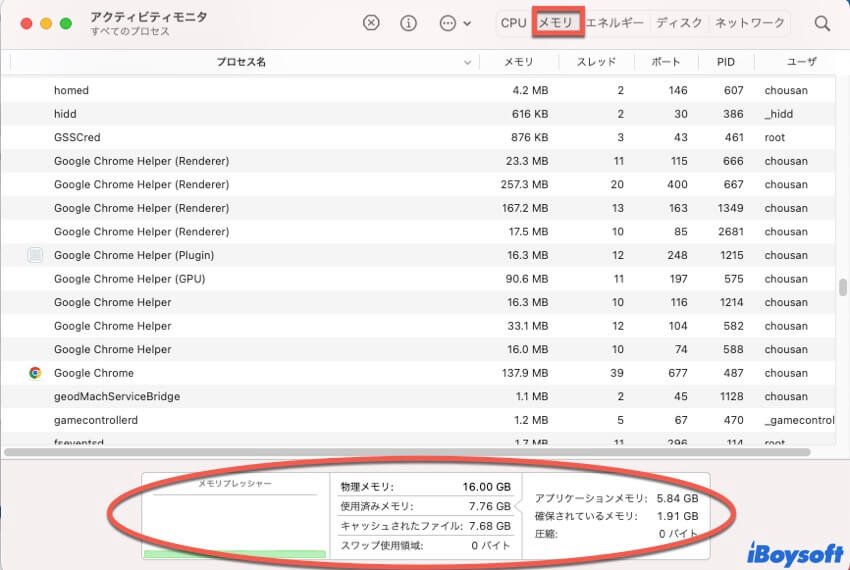Sort by スレッド column header

click(x=596, y=62)
